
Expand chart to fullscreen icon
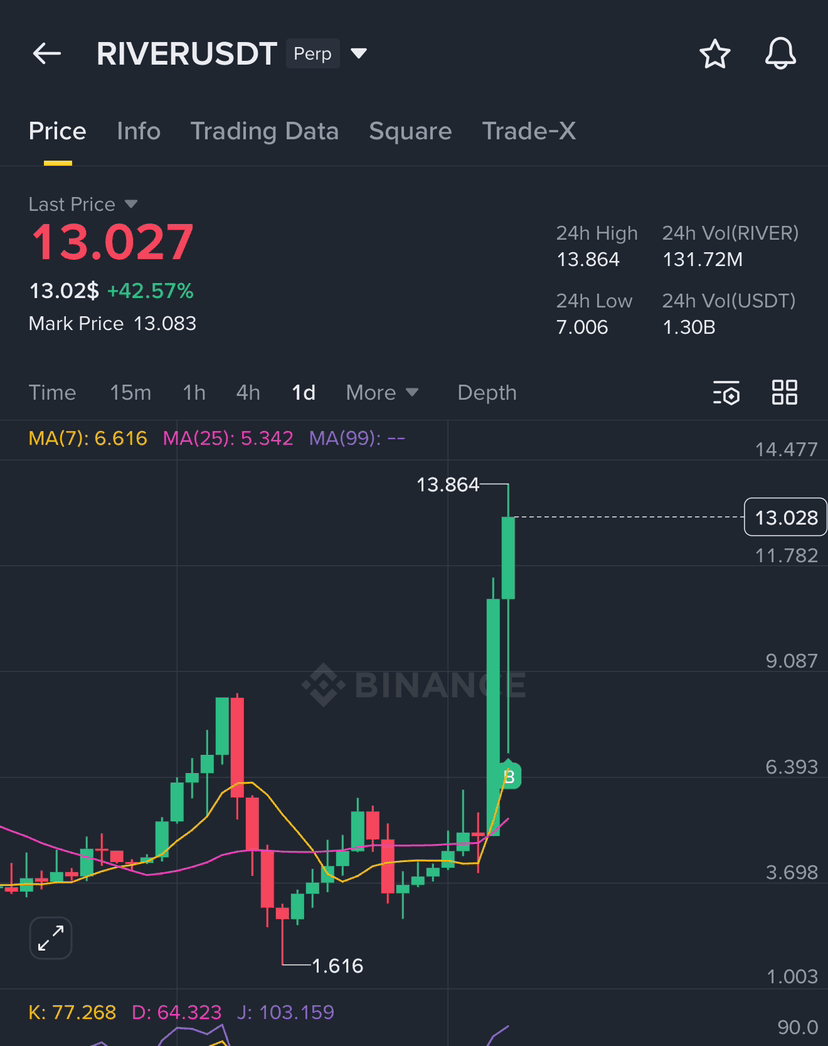(51, 937)
